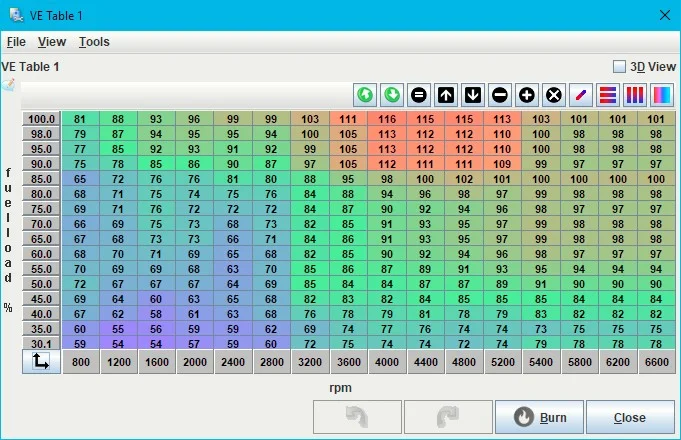Click the redo arrow button
This screenshot has width=681, height=440.
tap(448, 417)
